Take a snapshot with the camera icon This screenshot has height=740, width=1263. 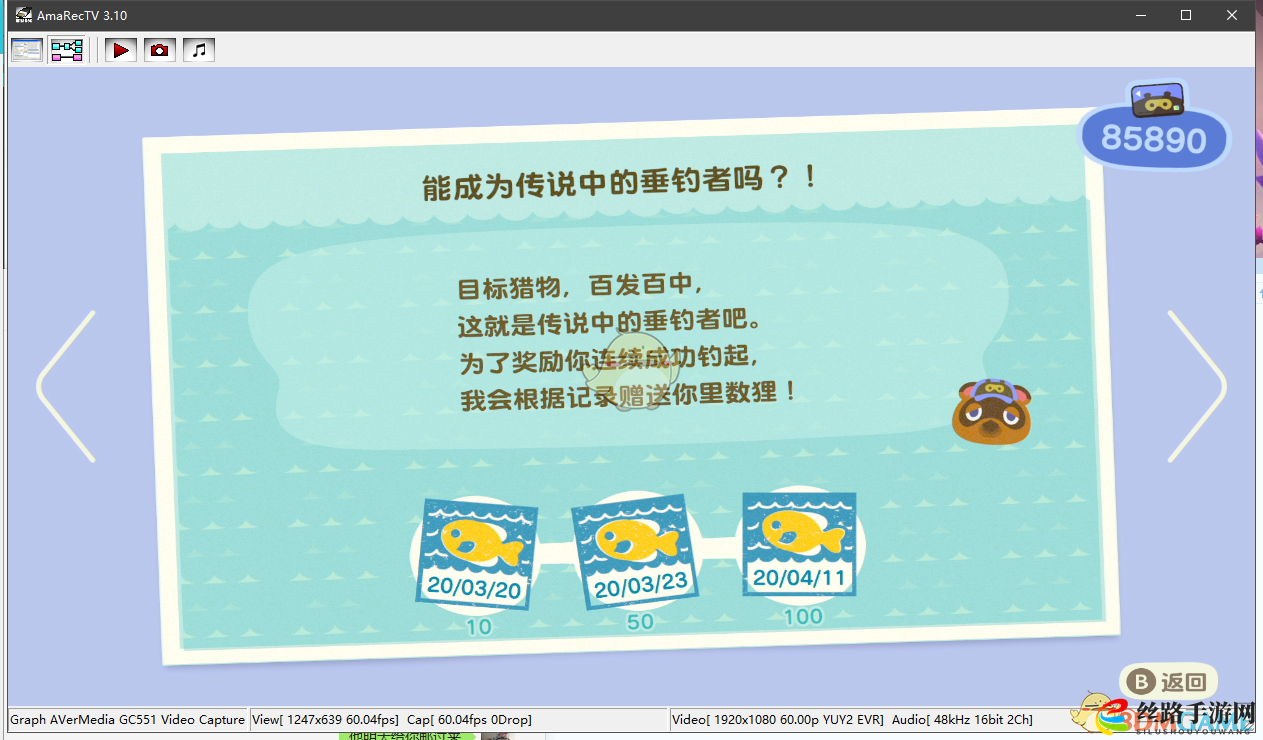[x=160, y=50]
